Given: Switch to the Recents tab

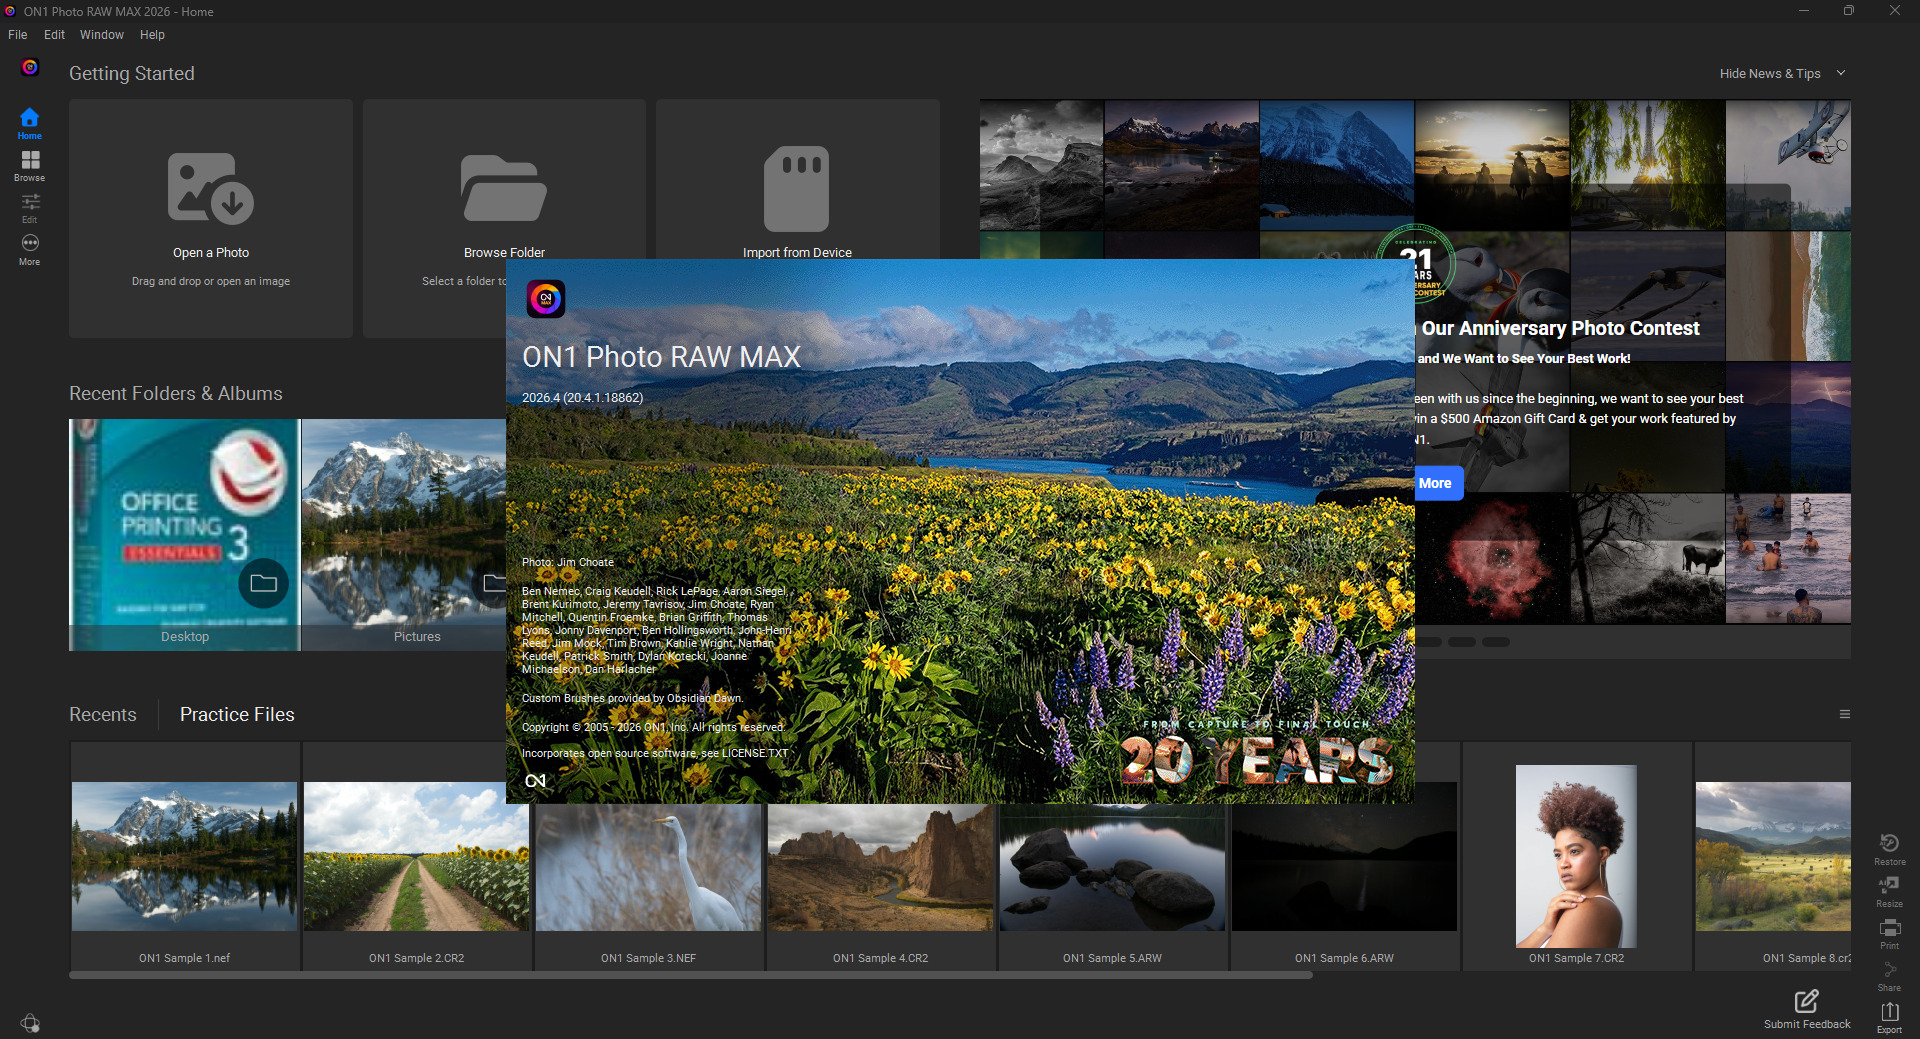Looking at the screenshot, I should coord(103,714).
